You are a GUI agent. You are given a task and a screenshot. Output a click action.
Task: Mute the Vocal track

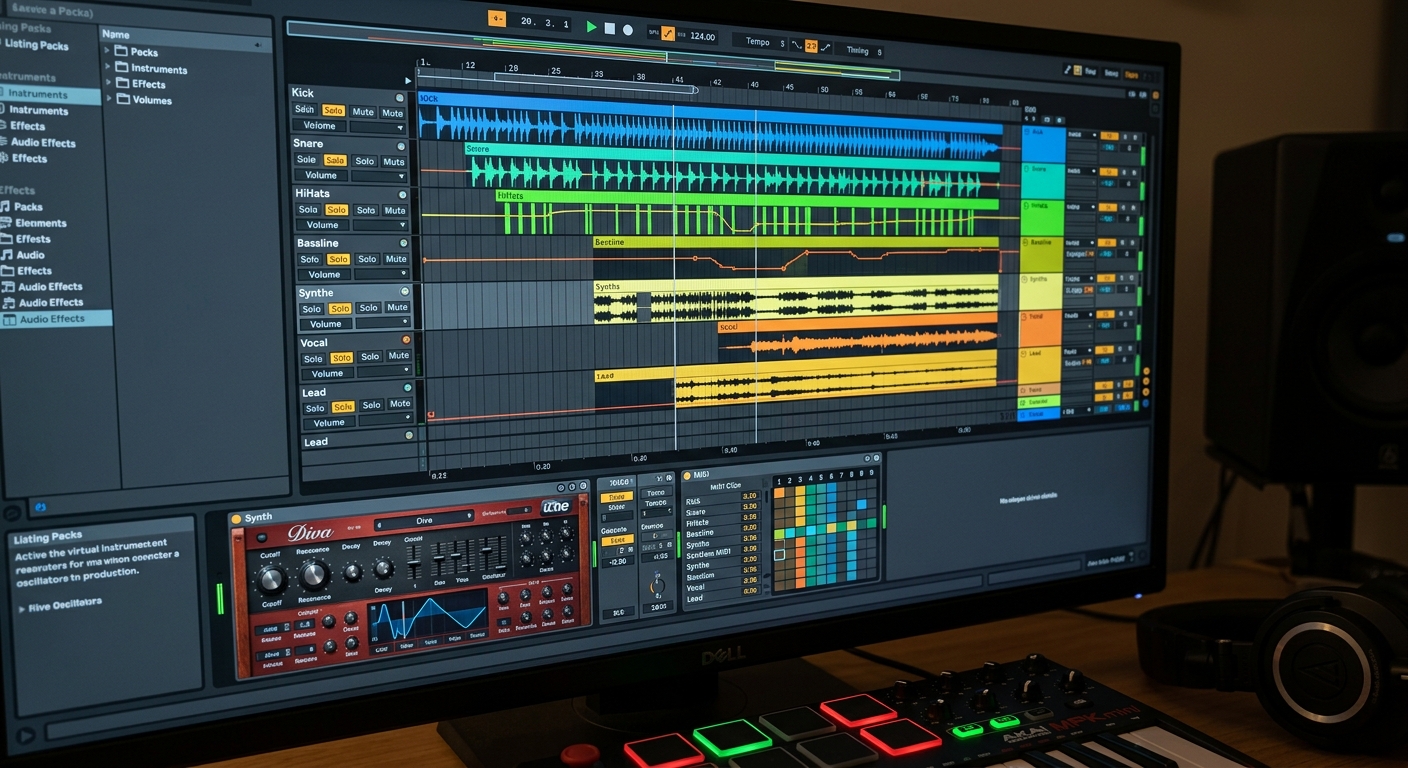click(399, 356)
